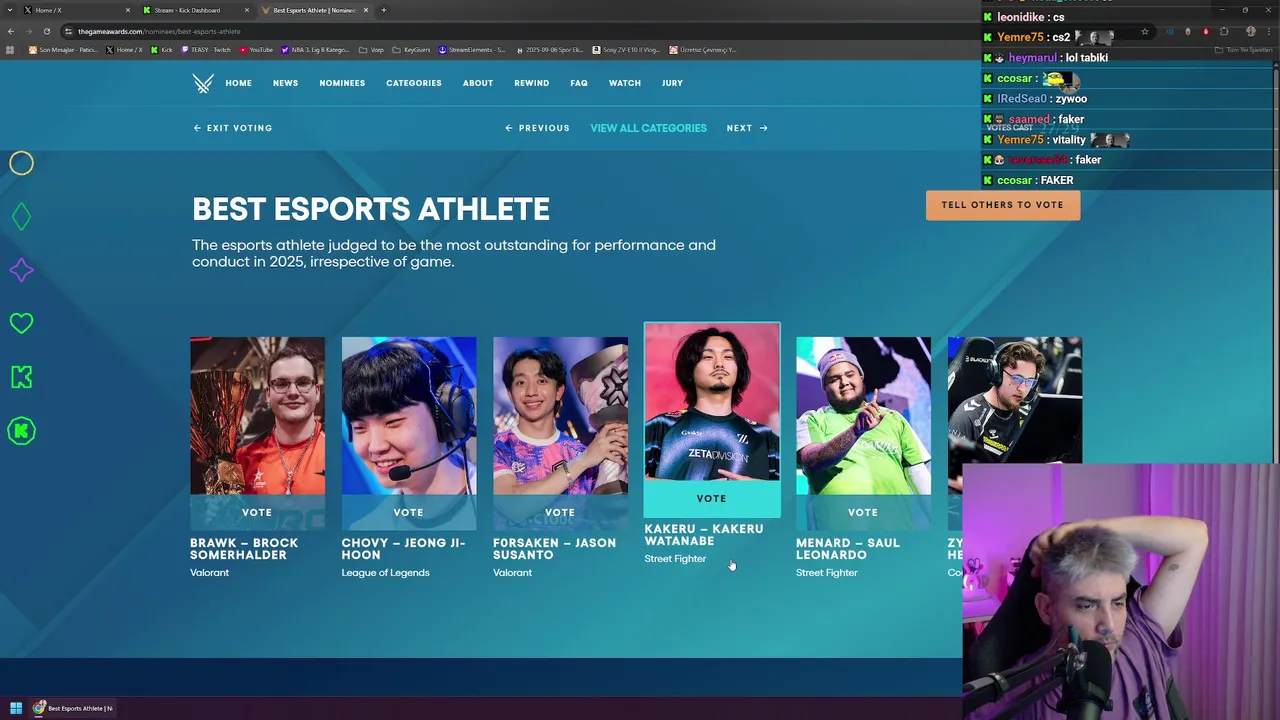Image resolution: width=1280 pixels, height=720 pixels.
Task: Open the bookmarks apps grid icon
Action: [10, 50]
